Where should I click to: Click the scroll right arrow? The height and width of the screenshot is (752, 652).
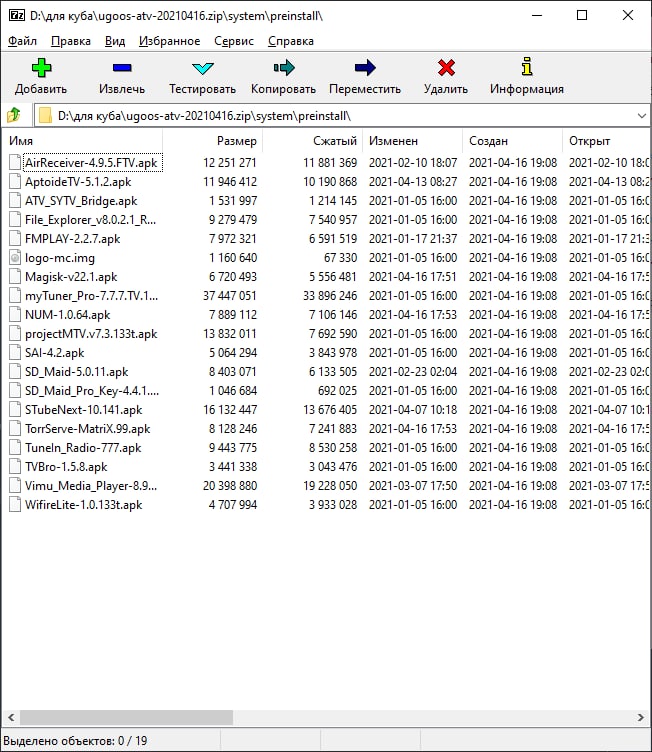coord(641,717)
